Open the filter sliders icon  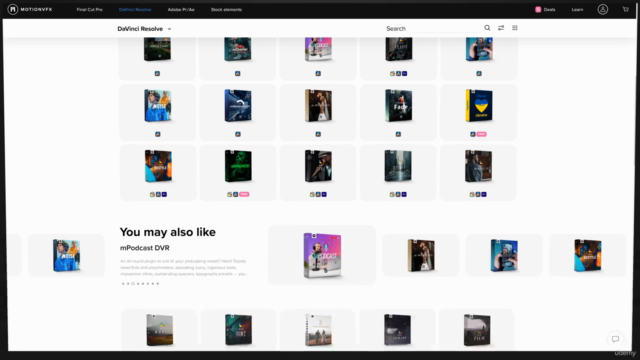501,28
